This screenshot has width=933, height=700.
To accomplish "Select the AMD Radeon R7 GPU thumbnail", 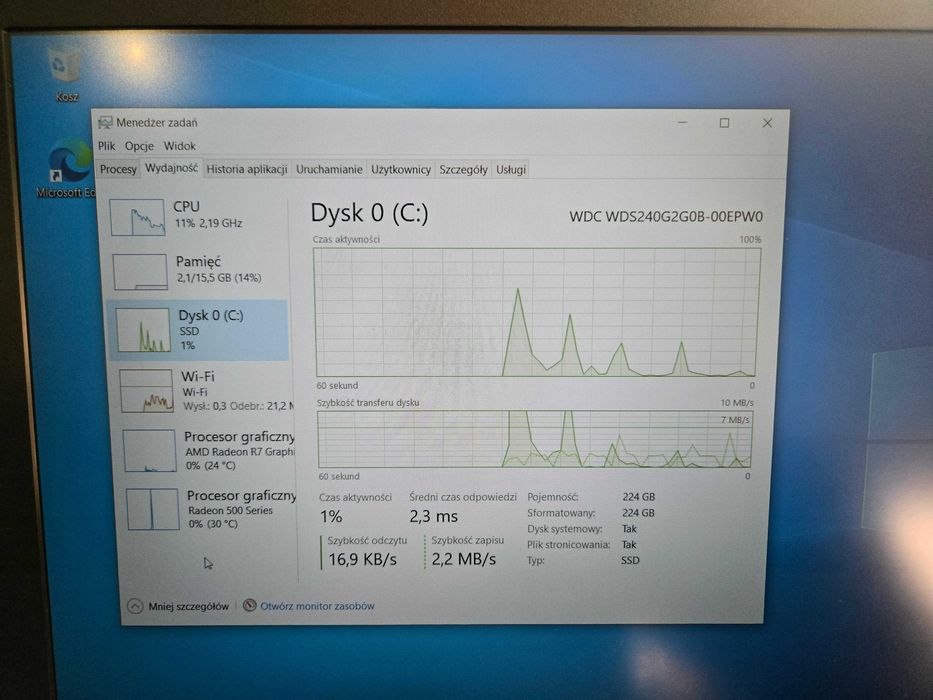I will 149,451.
